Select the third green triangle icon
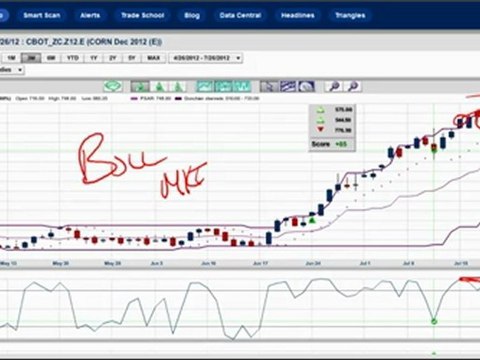The height and width of the screenshot is (360, 480). (x=178, y=87)
